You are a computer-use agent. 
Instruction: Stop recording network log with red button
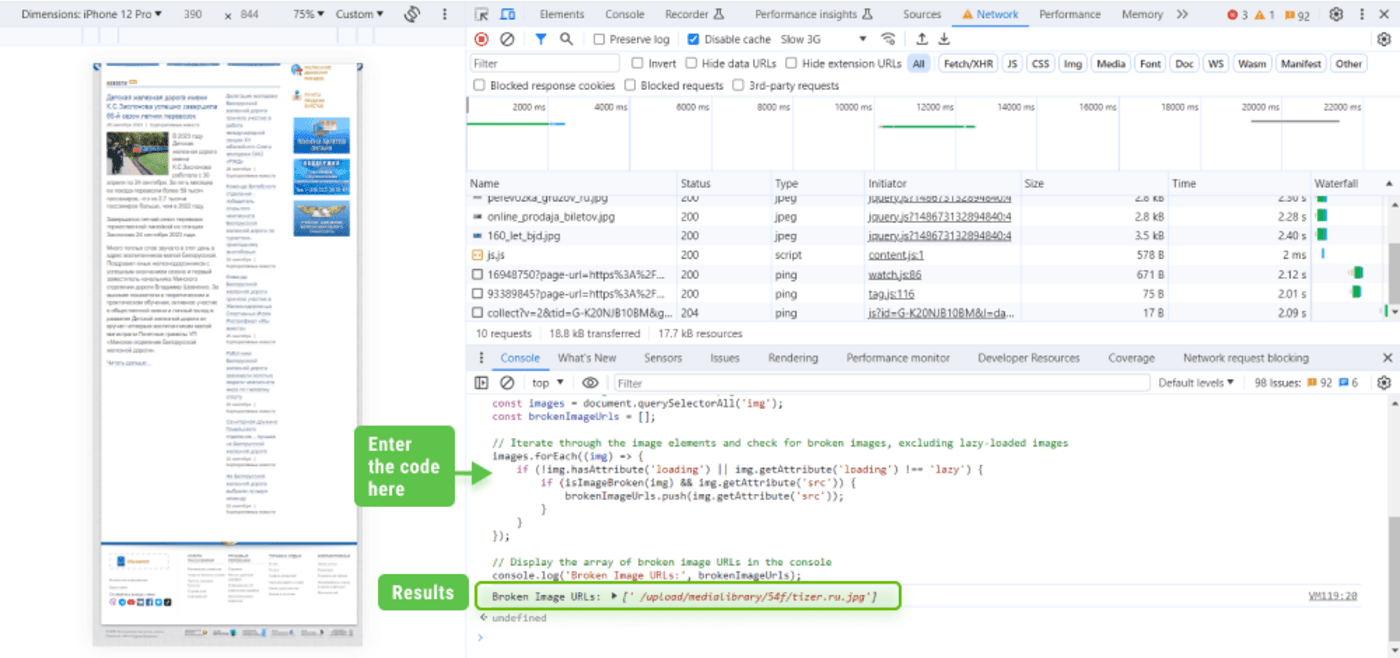pos(481,39)
